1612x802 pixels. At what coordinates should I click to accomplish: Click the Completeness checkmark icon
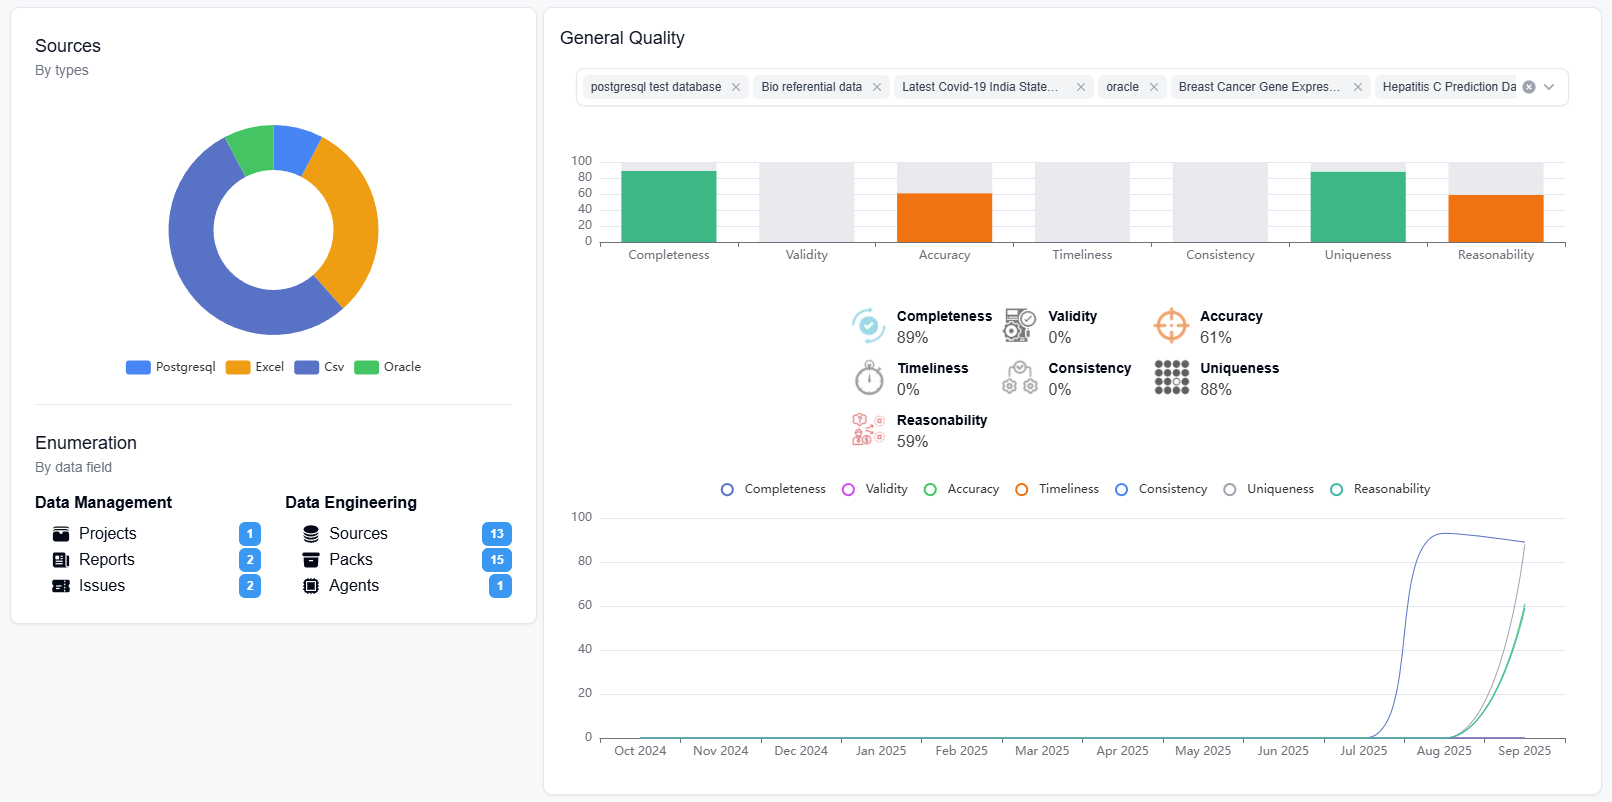868,326
